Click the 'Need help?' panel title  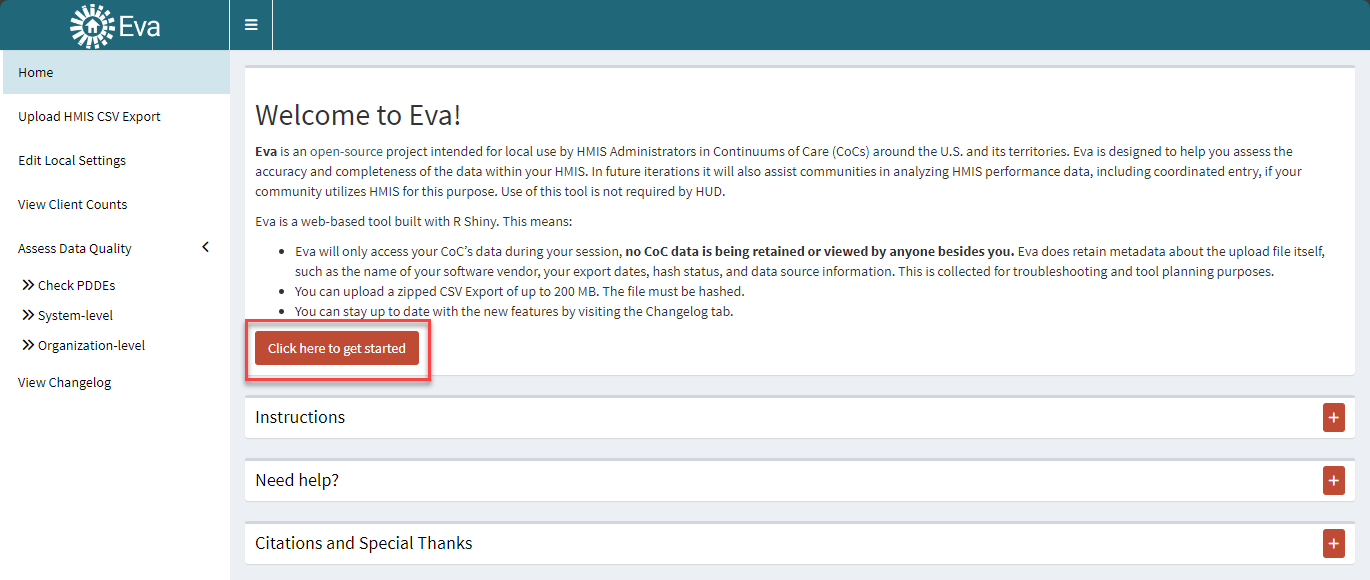pos(297,480)
